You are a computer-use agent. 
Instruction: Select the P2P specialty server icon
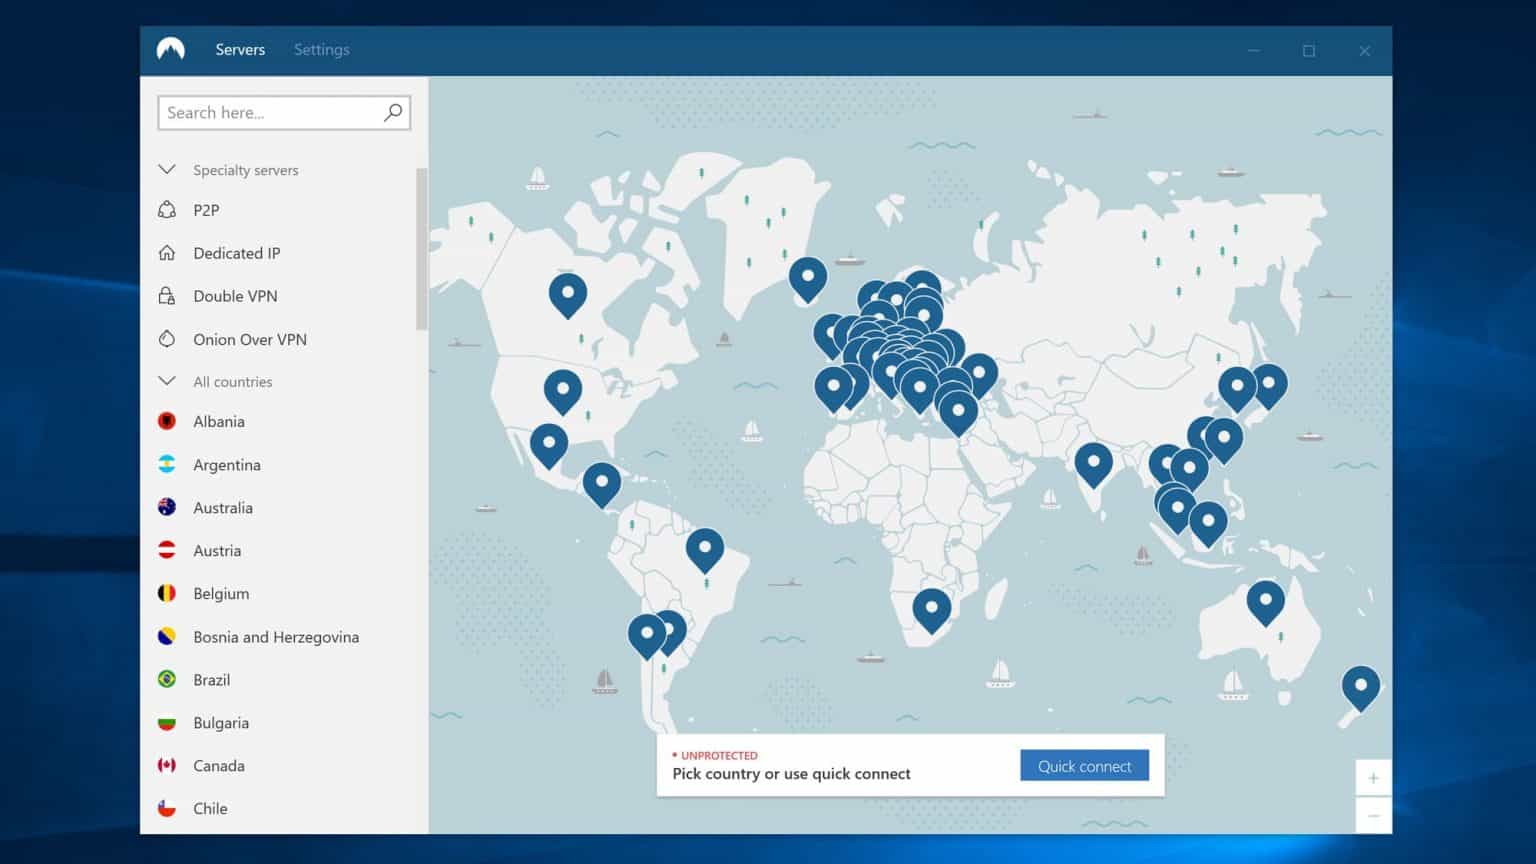click(169, 210)
